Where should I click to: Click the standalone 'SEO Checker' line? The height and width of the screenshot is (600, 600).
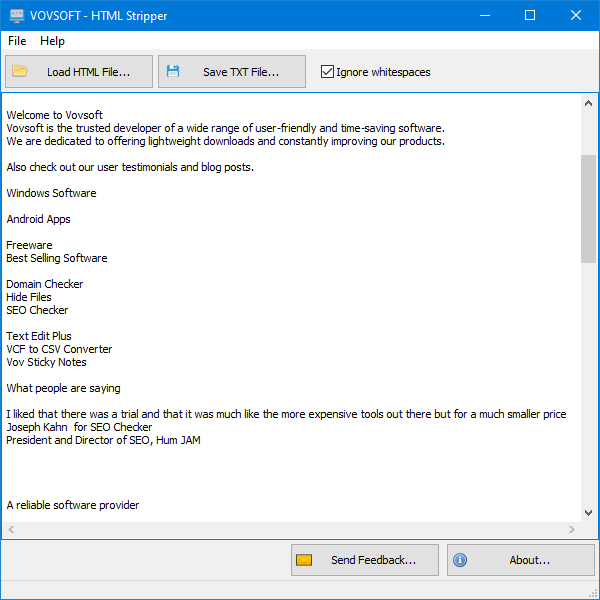click(x=37, y=310)
